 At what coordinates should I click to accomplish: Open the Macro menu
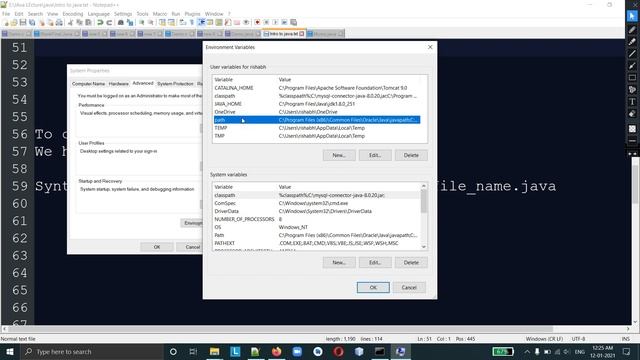tap(160, 14)
